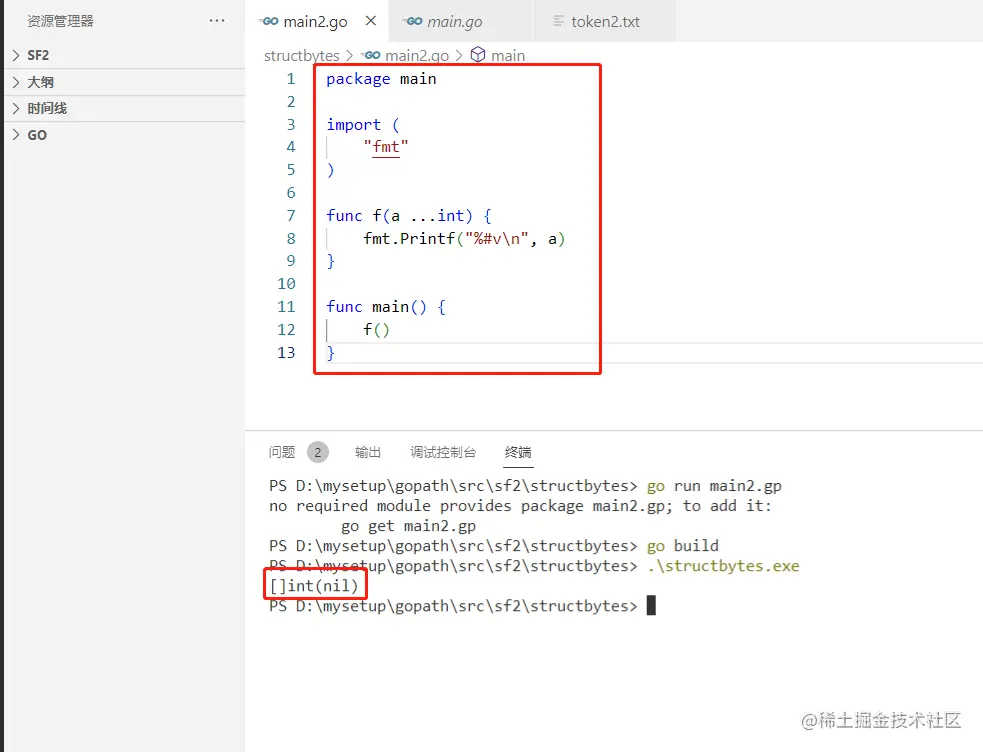Click the Go icon in the breadcrumb

coord(372,55)
